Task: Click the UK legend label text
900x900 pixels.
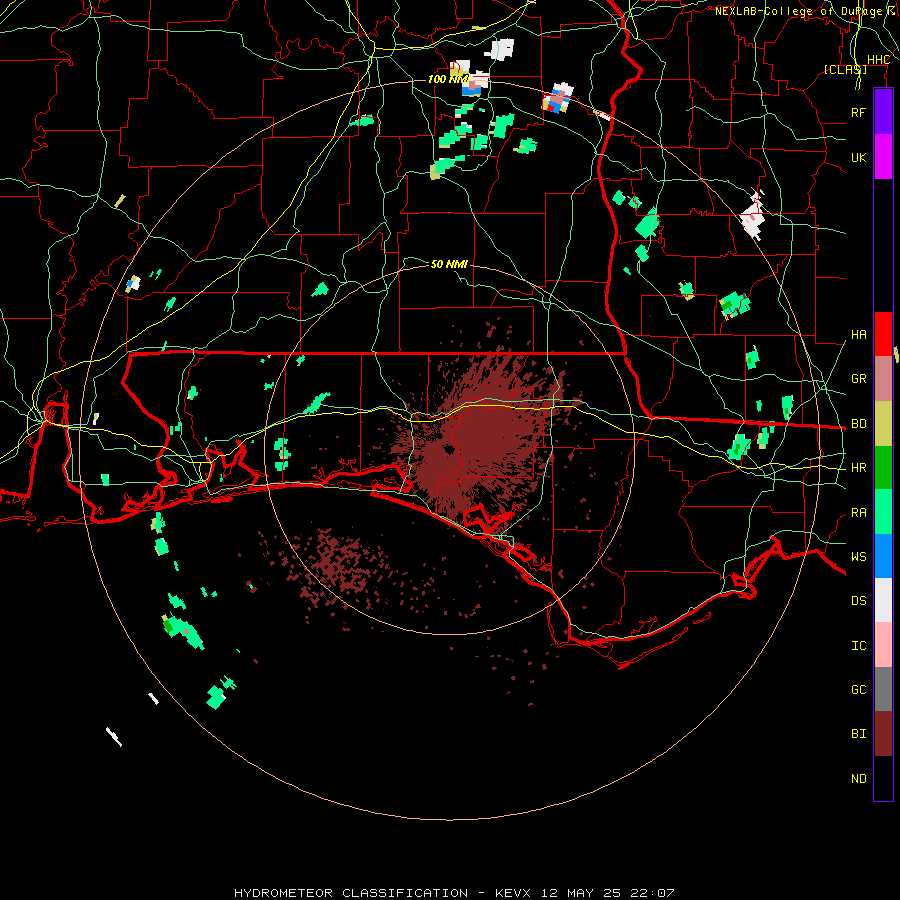Action: pos(859,157)
